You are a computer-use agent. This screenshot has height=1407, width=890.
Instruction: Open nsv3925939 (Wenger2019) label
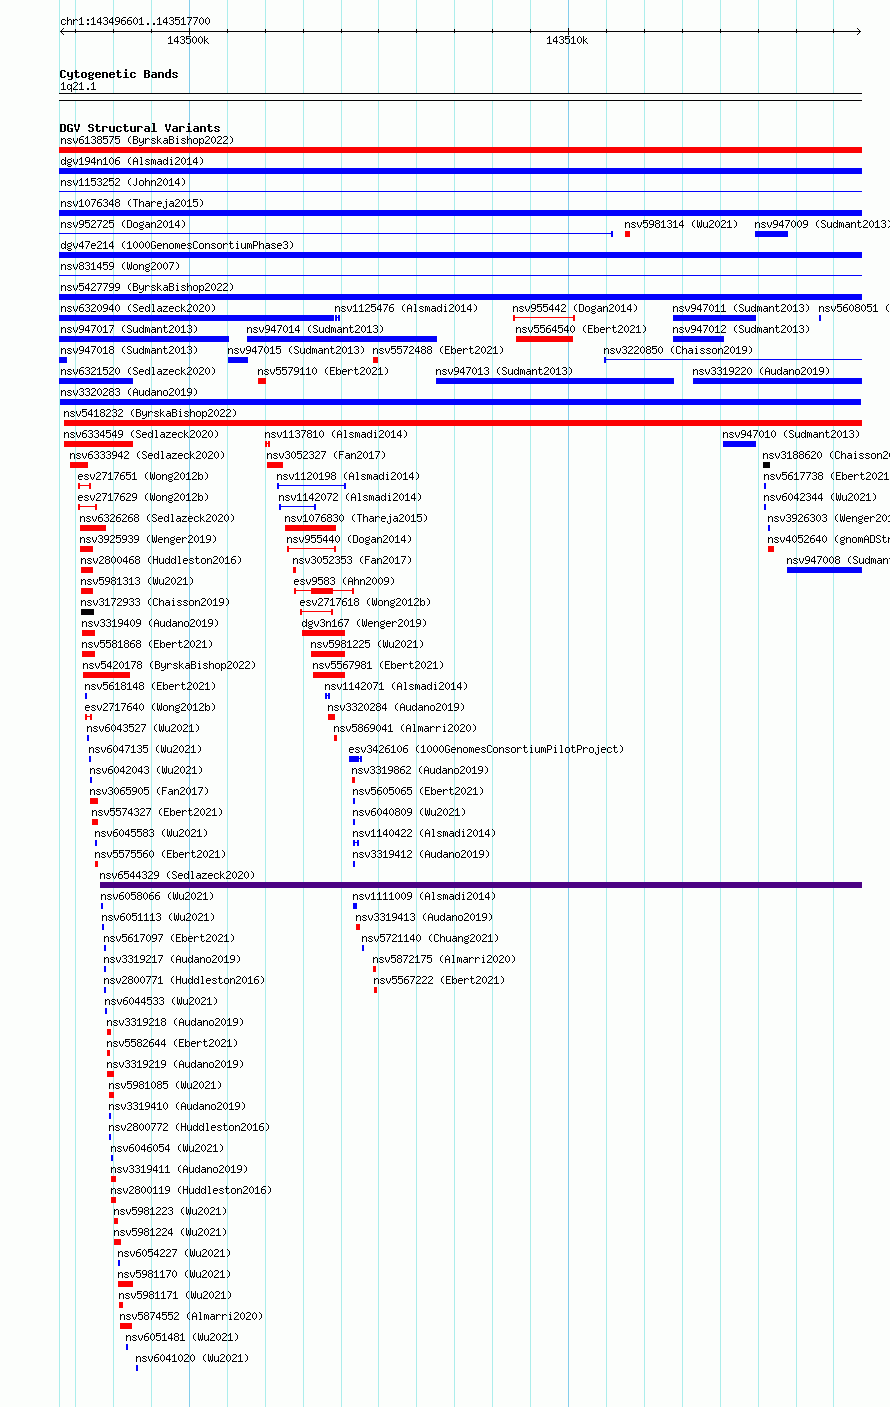tap(149, 539)
